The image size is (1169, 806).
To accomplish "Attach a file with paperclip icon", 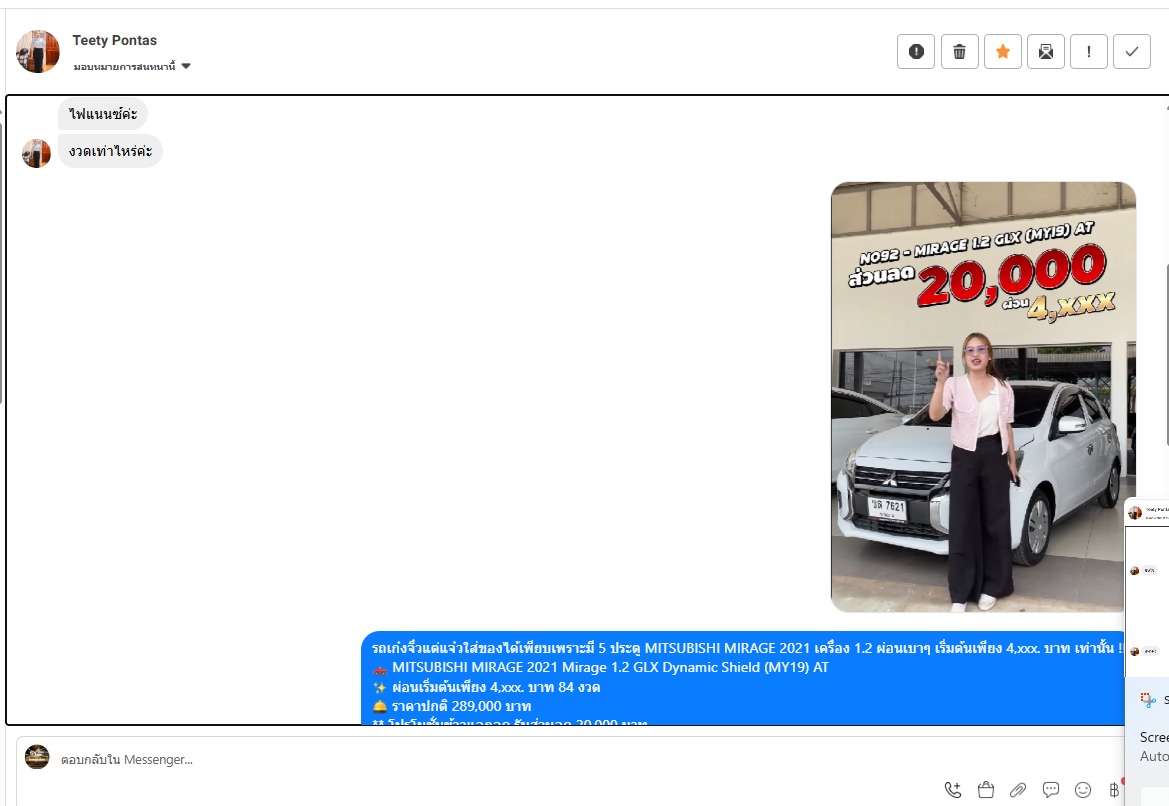I will pos(1018,790).
